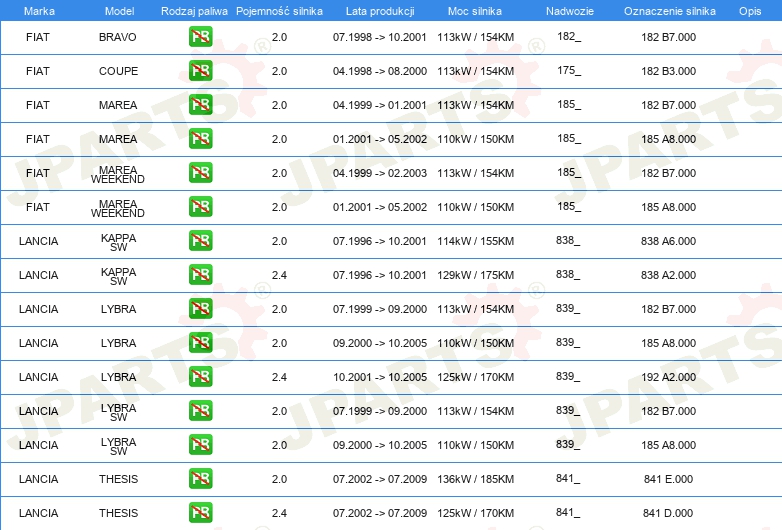Select fuel icon in THESIS 2.0 row
Image resolution: width=782 pixels, height=530 pixels.
tap(200, 478)
